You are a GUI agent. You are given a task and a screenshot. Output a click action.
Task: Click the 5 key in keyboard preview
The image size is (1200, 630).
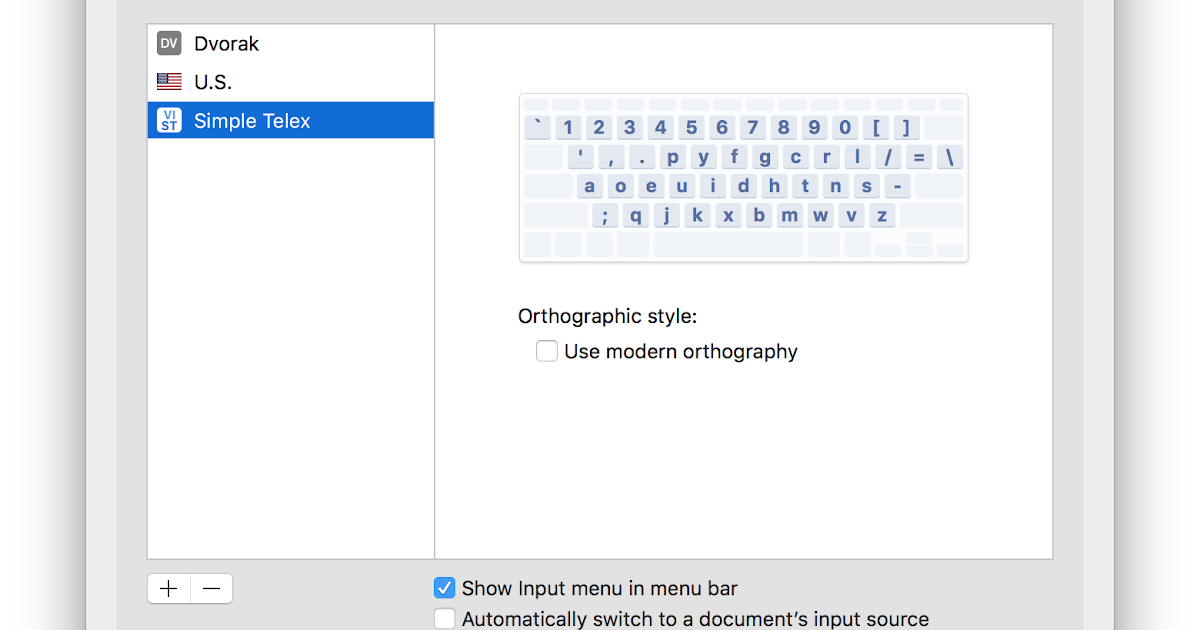coord(691,127)
